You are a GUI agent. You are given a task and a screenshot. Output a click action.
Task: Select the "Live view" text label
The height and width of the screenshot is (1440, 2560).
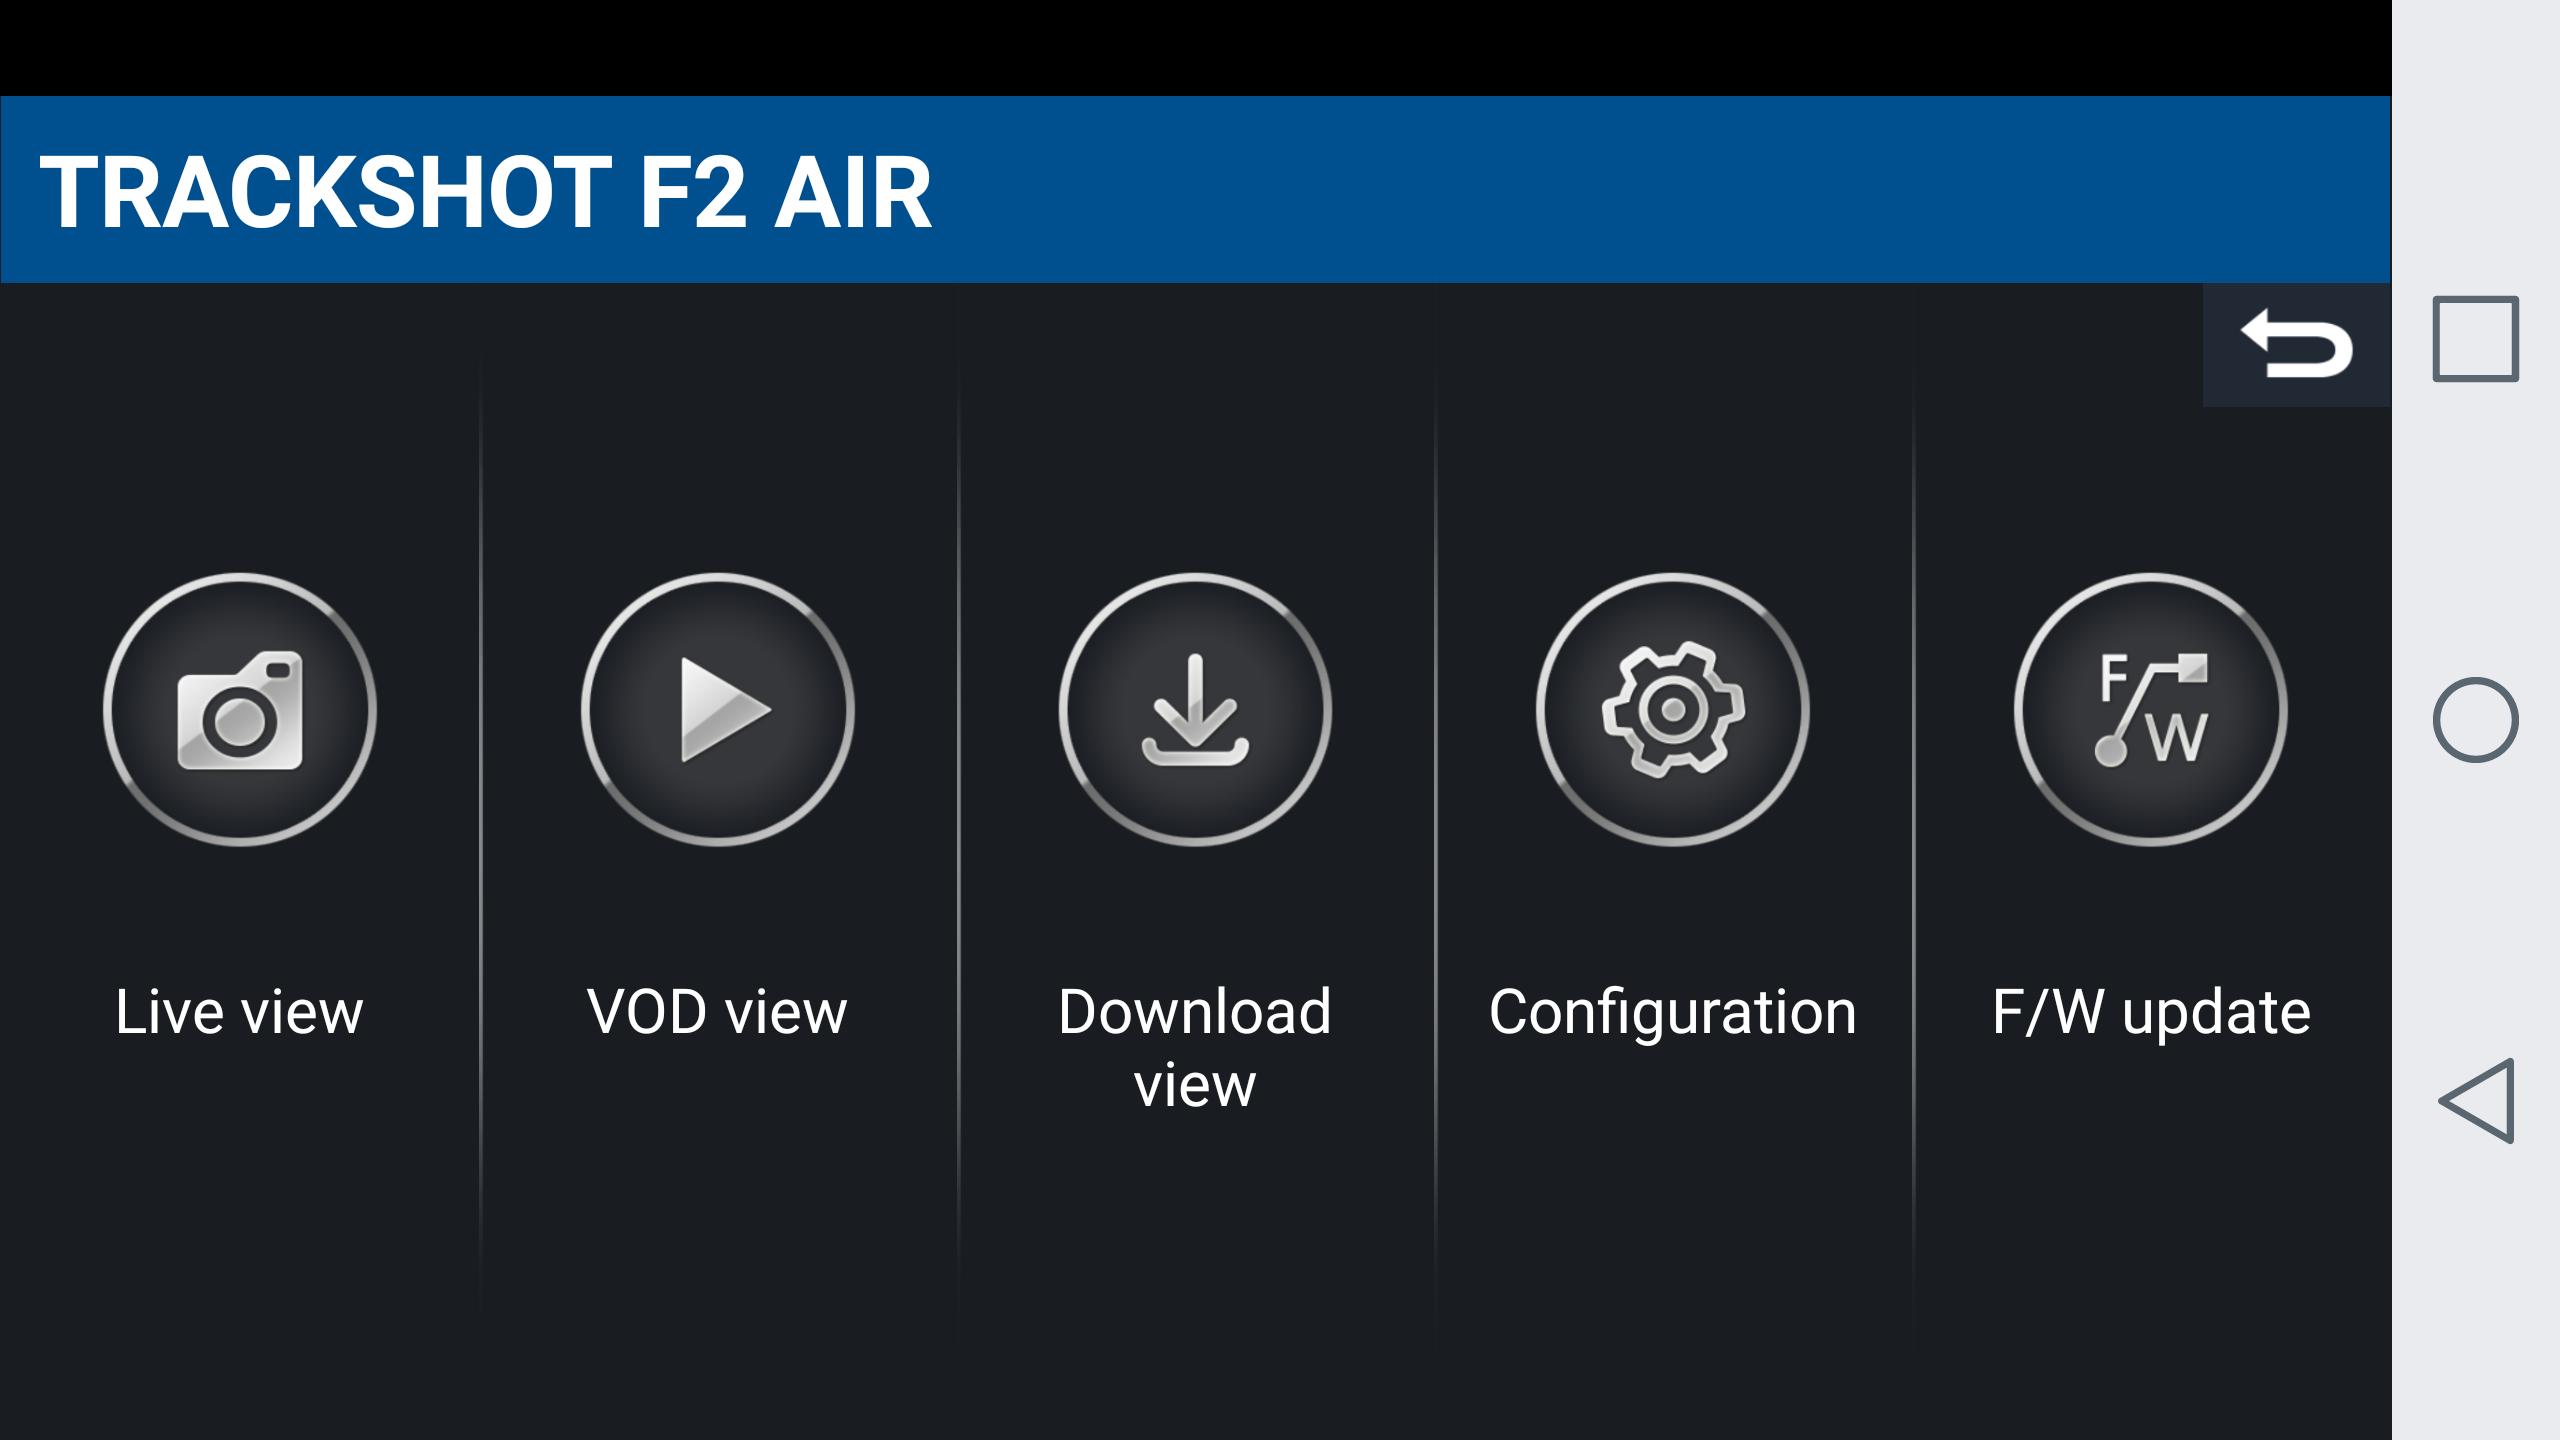tap(240, 1012)
